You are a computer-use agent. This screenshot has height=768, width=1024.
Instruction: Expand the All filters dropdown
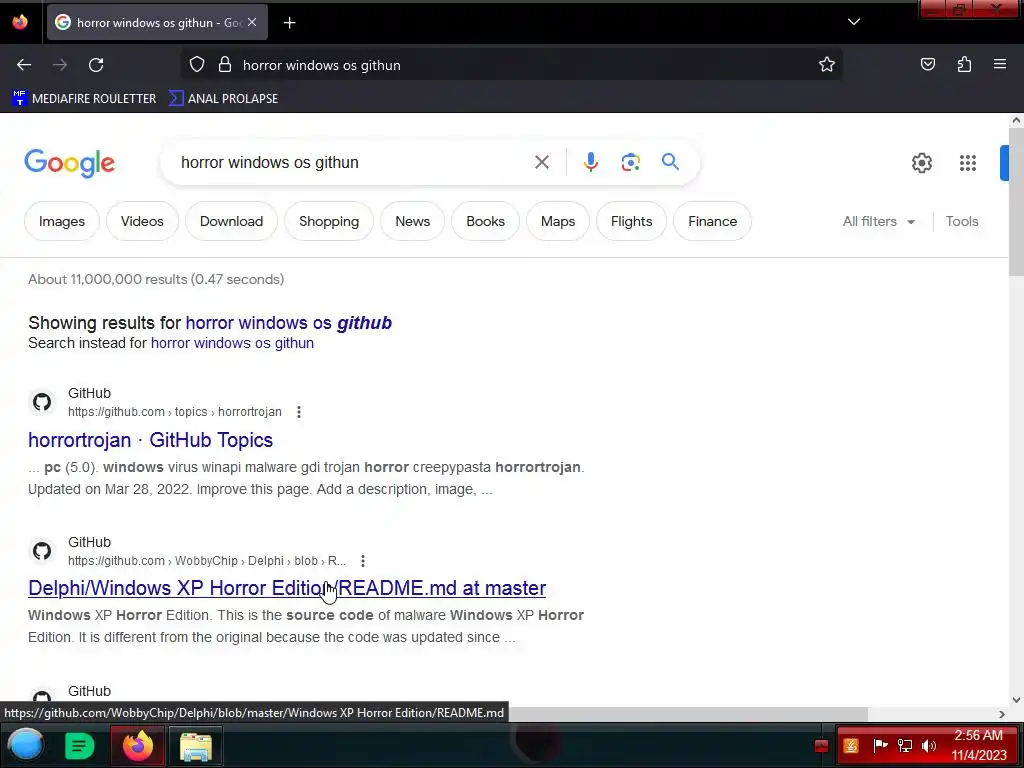[x=878, y=221]
